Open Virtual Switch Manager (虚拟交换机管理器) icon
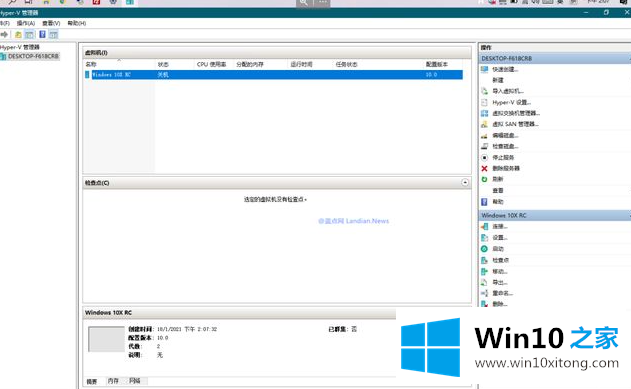Viewport: 631px width, 389px height. [x=485, y=113]
